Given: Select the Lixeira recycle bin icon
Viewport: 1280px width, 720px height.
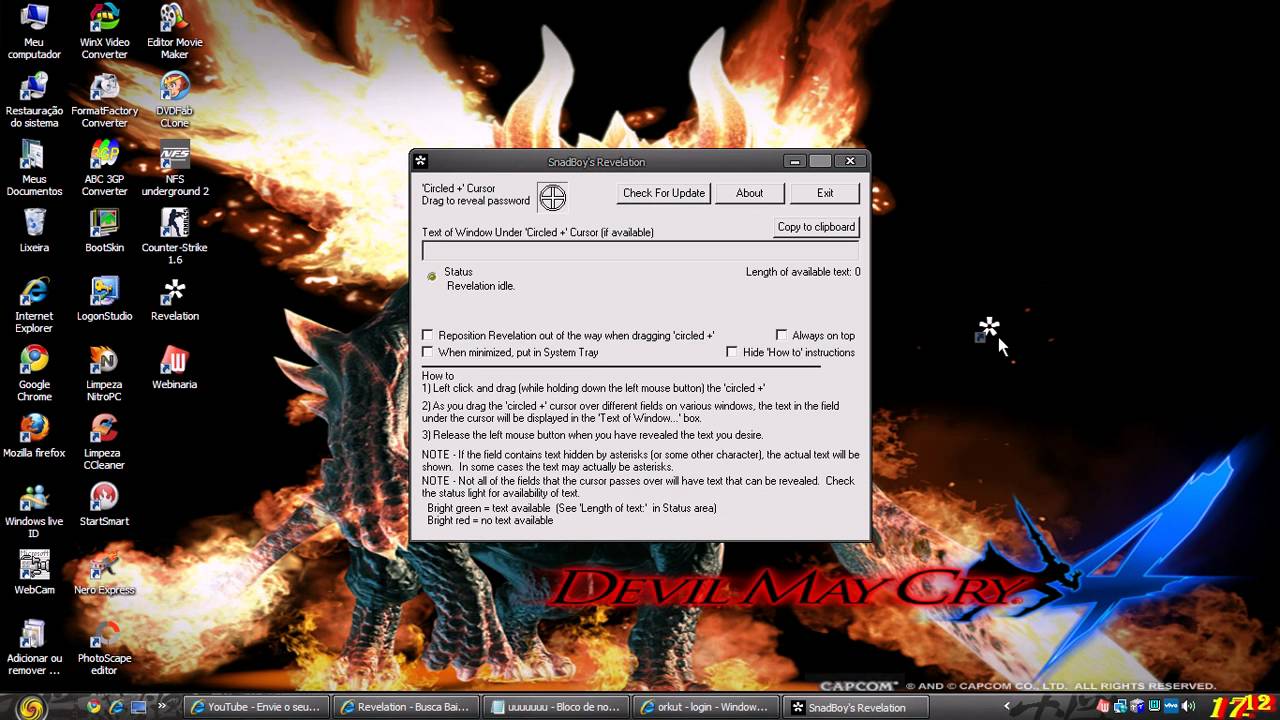Looking at the screenshot, I should click(x=34, y=230).
